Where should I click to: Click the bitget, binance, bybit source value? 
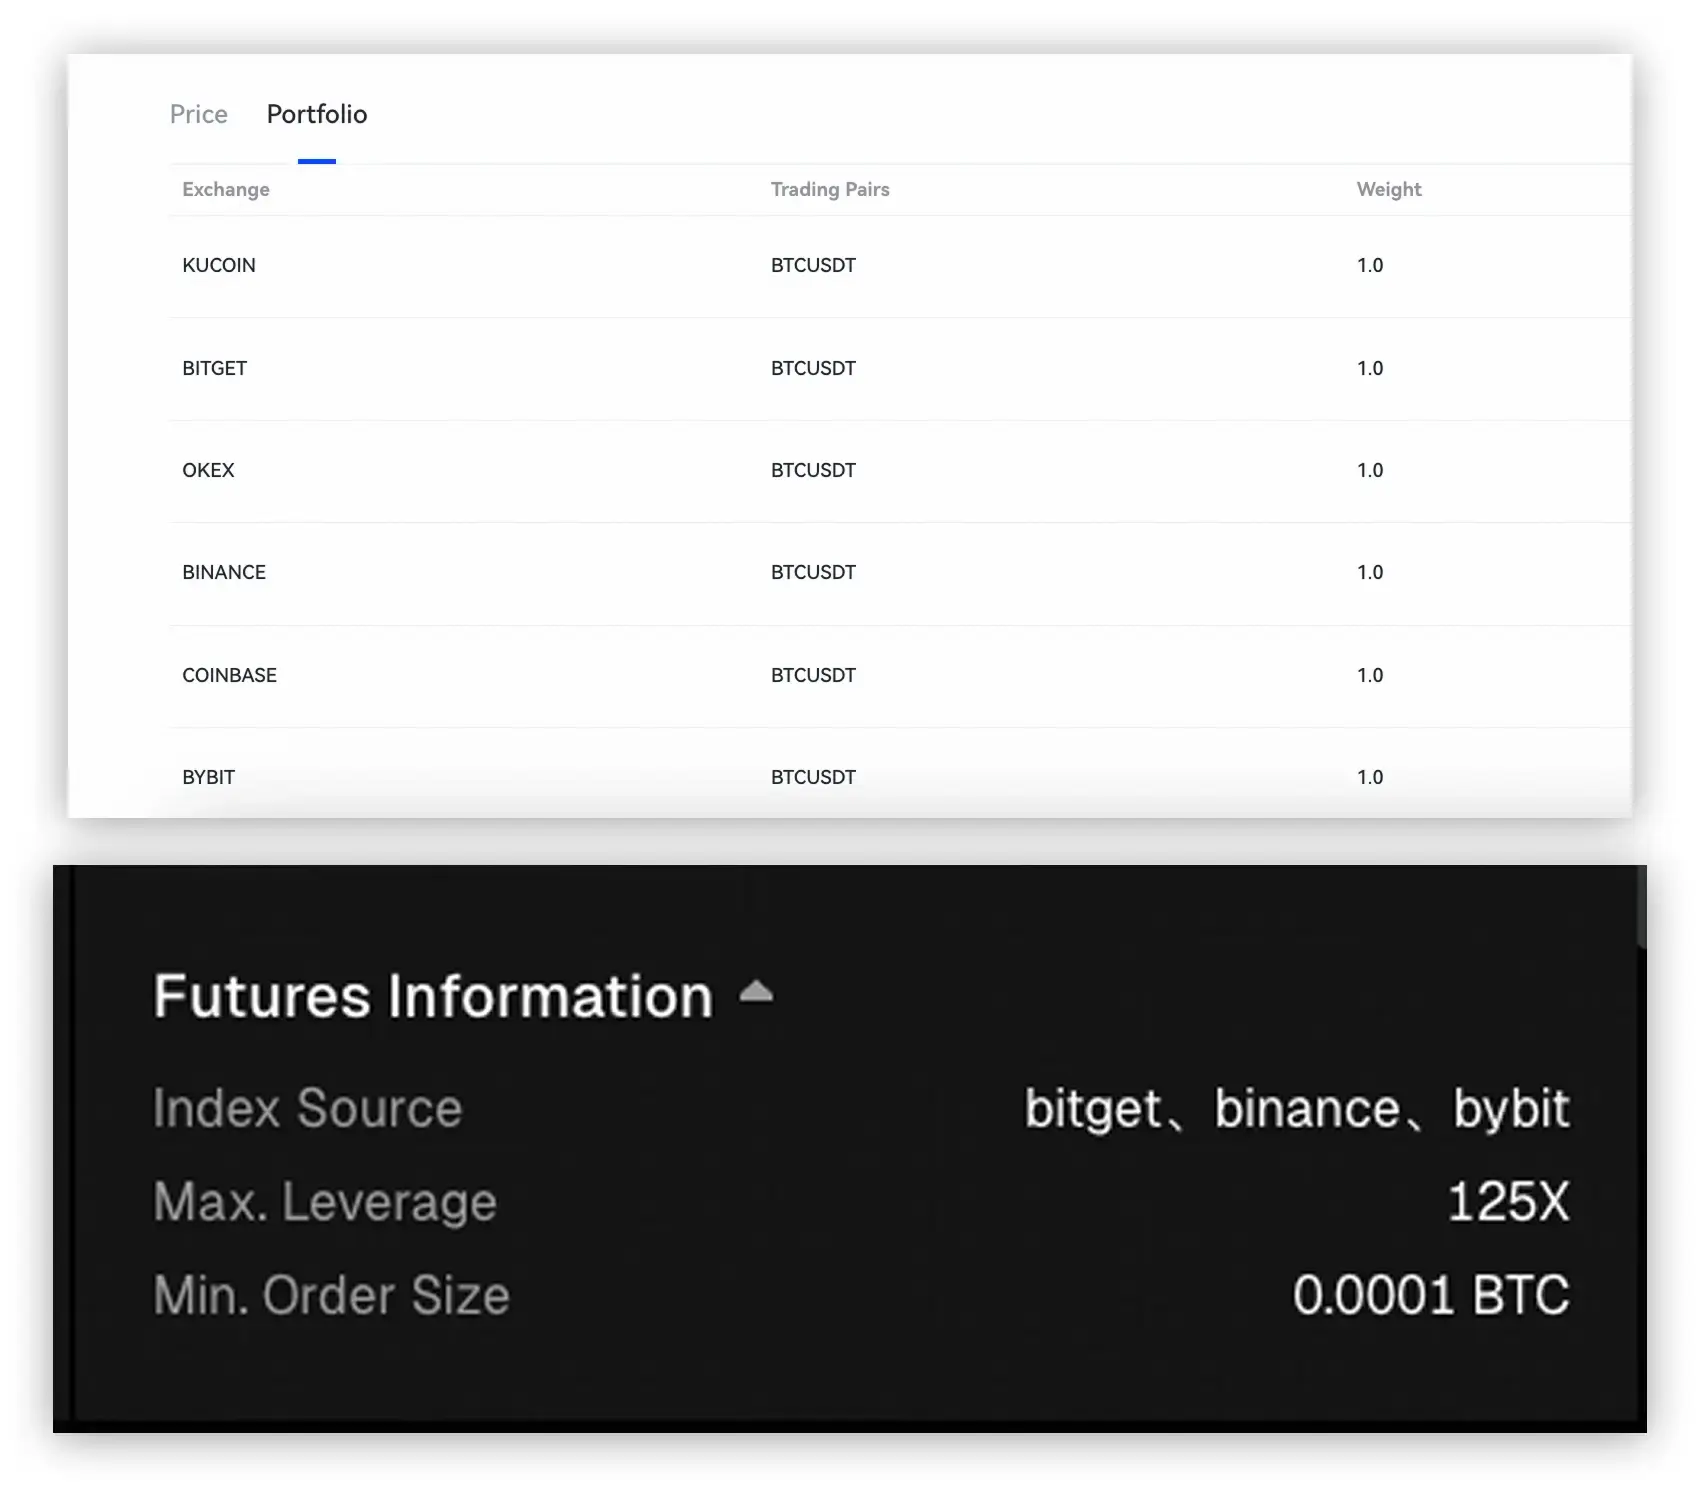(1297, 1110)
